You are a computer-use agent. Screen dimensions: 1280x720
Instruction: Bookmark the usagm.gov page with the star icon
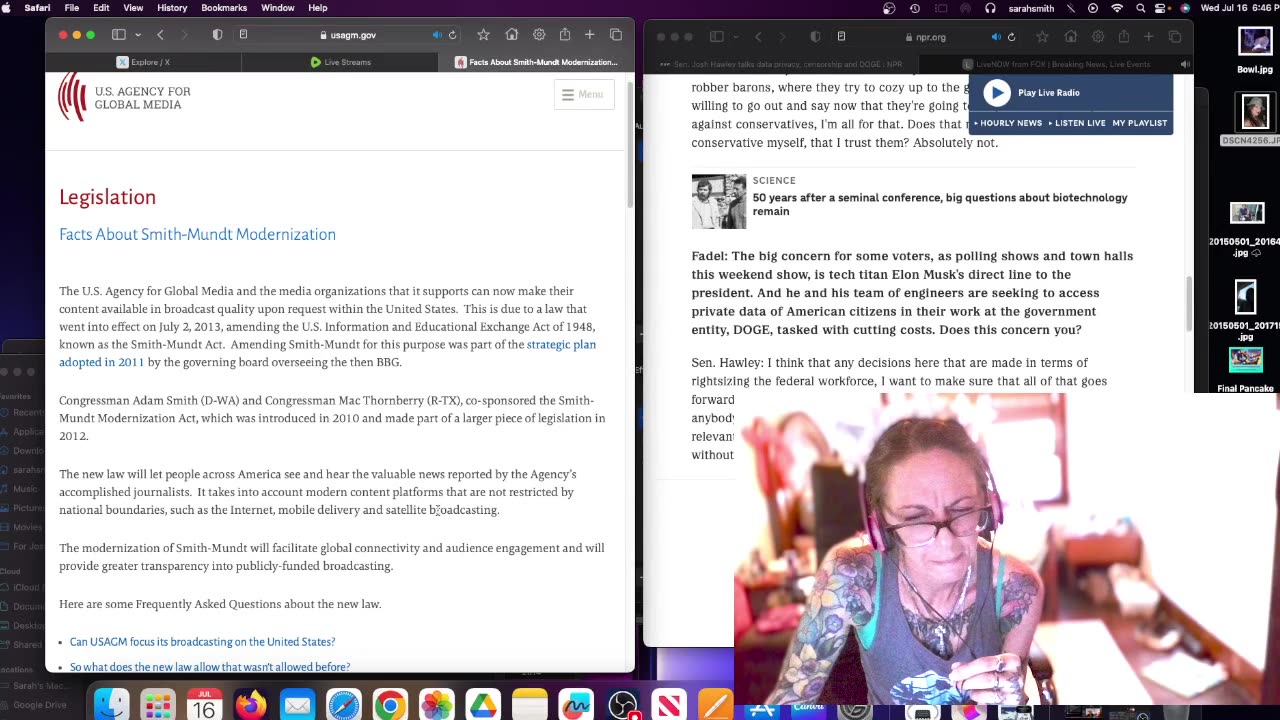(x=484, y=35)
